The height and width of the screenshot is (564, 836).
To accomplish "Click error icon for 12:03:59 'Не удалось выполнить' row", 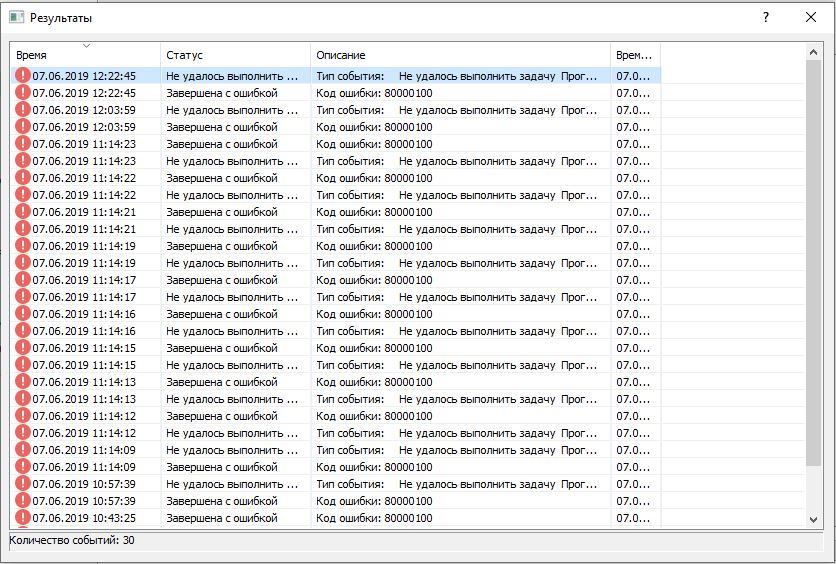I will pos(22,110).
